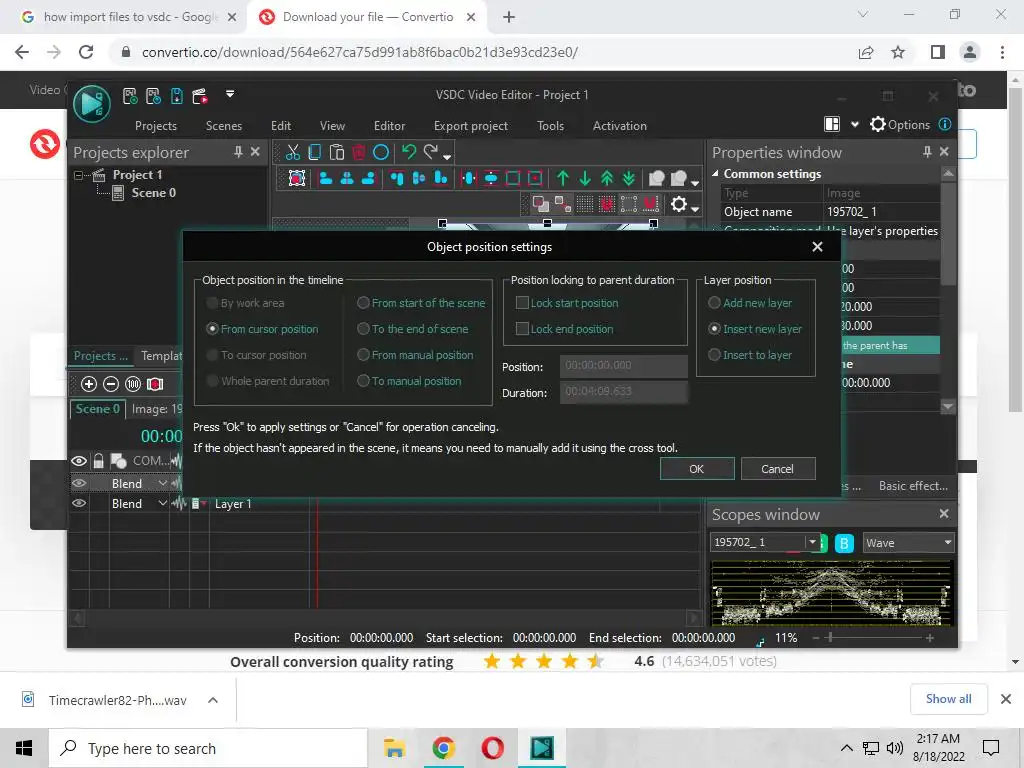Click the zoom slider handle in status bar

830,637
